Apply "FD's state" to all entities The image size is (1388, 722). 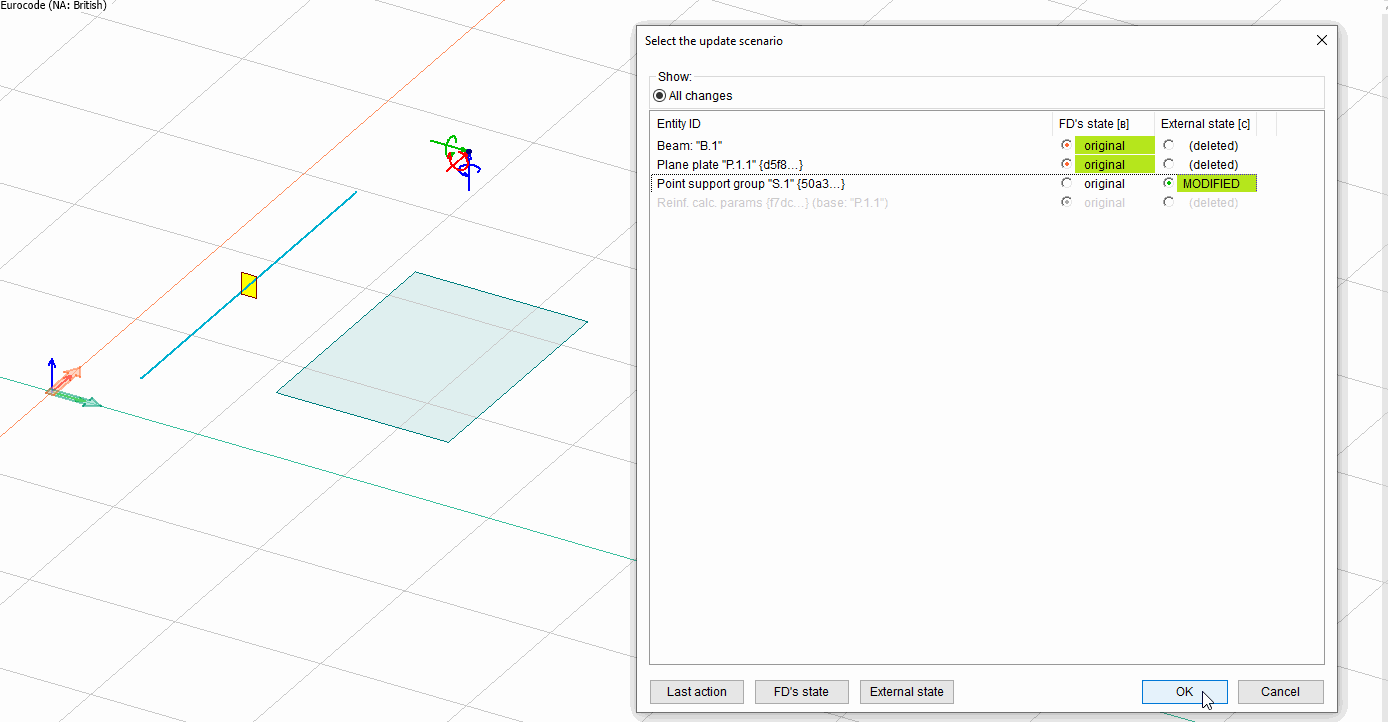(801, 692)
